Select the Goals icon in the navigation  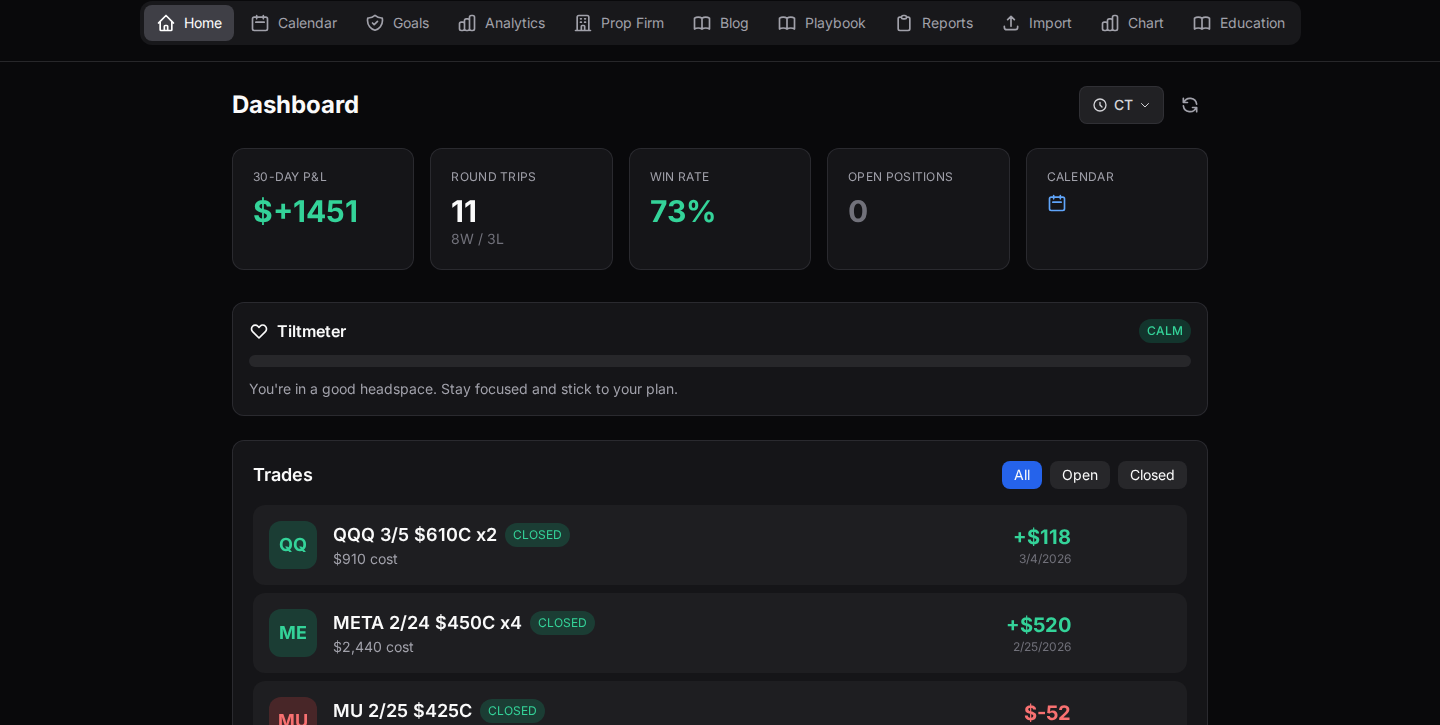(374, 23)
